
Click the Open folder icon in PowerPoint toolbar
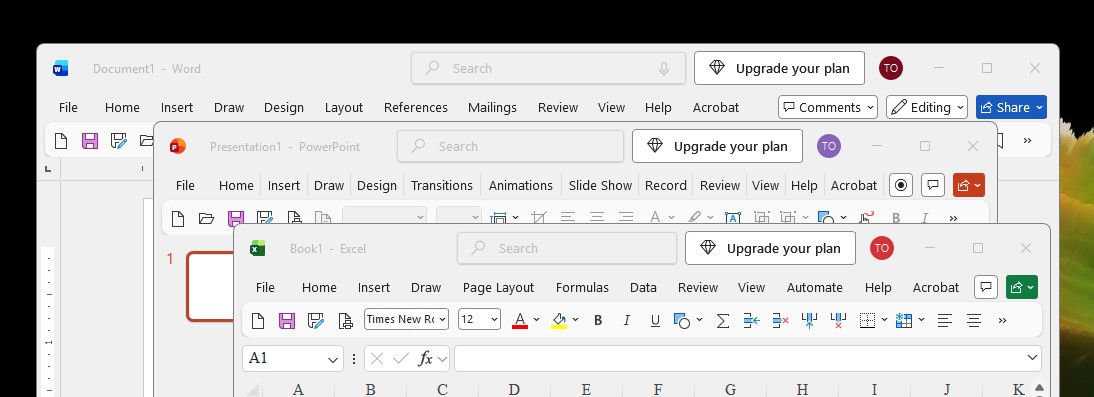pos(207,218)
